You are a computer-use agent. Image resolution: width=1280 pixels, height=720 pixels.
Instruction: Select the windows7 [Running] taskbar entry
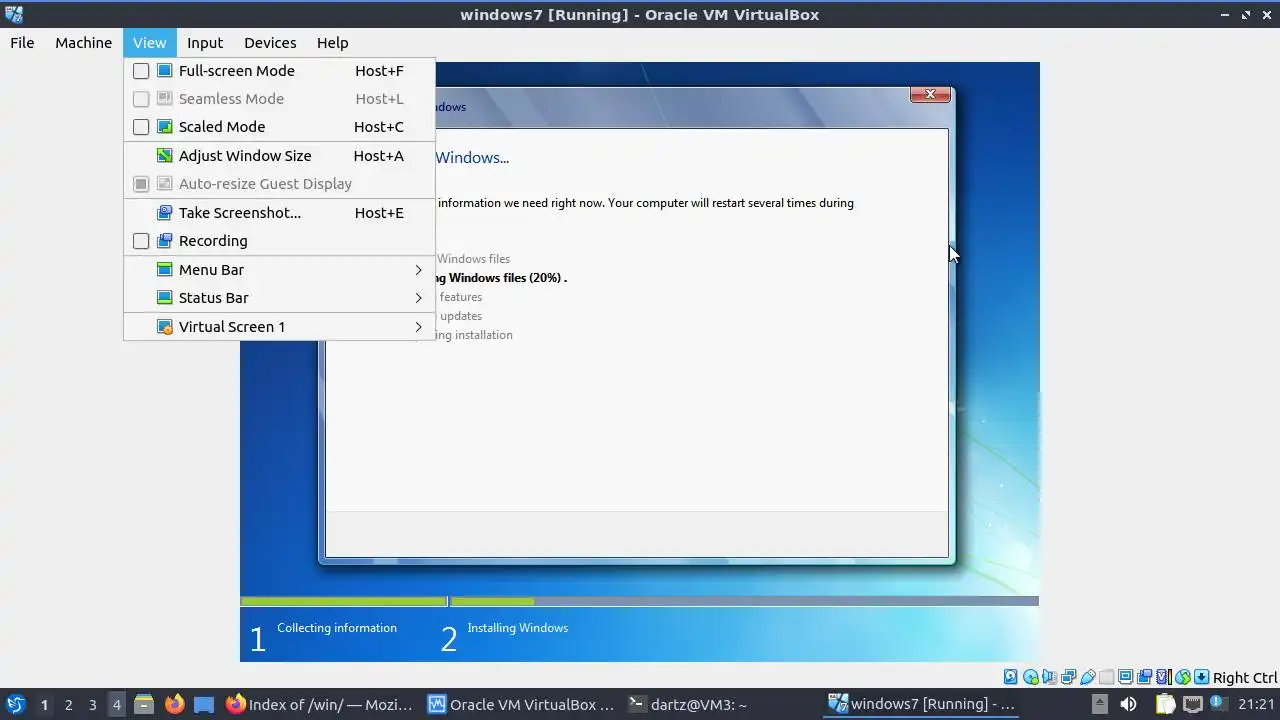tap(922, 704)
